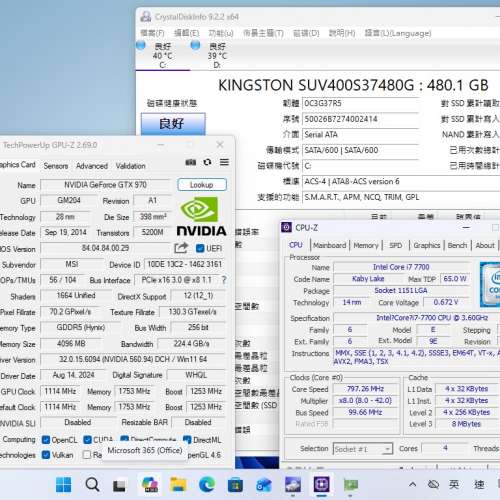Click the GPU Name field NVIDIA GeForce GTX 970
The width and height of the screenshot is (500, 500).
pyautogui.click(x=105, y=185)
